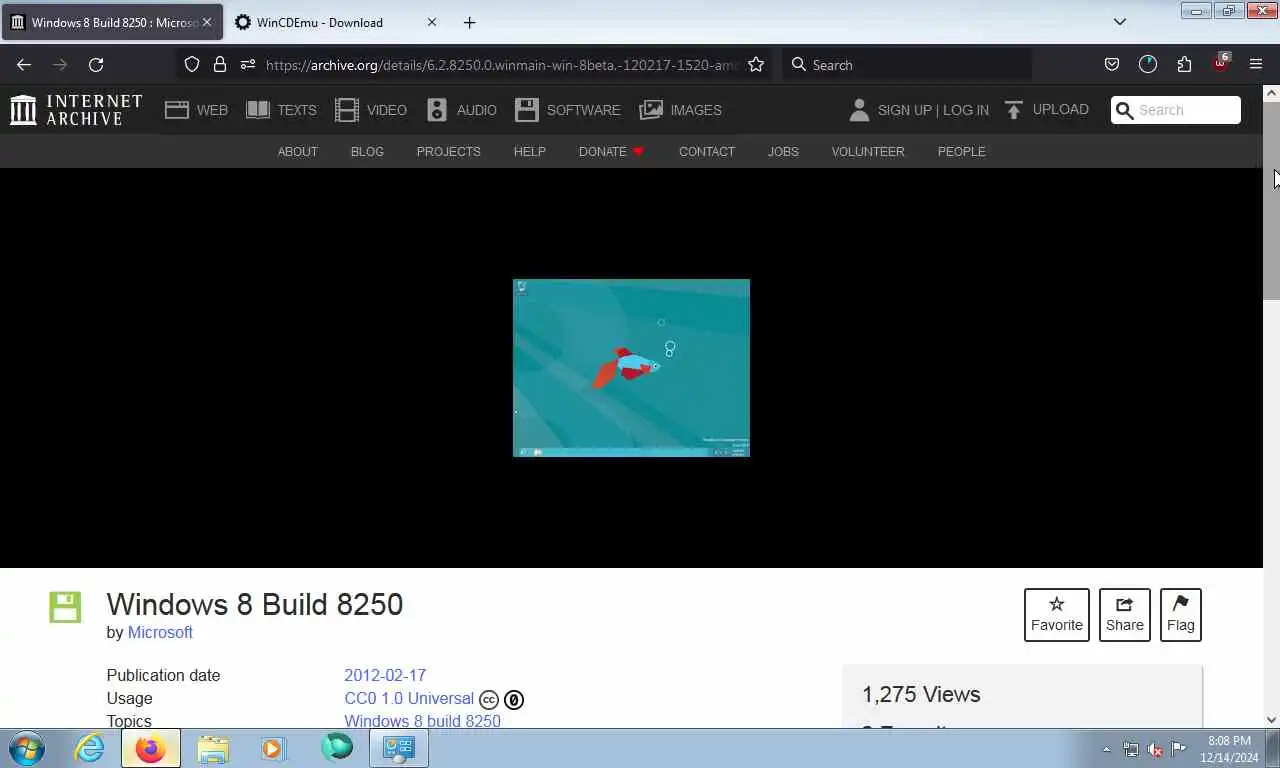1280x768 pixels.
Task: Open the JOBS link
Action: [x=783, y=152]
